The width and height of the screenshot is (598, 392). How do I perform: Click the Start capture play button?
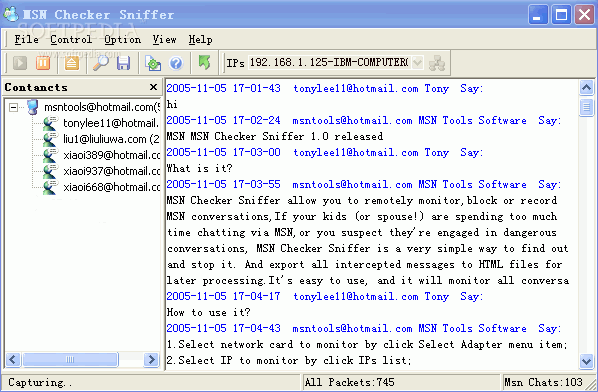point(20,63)
